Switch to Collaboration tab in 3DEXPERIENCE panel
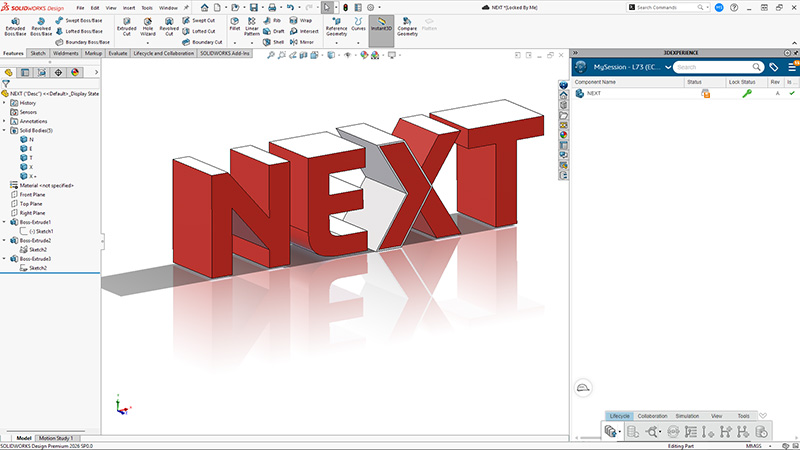The width and height of the screenshot is (800, 450). click(x=652, y=416)
